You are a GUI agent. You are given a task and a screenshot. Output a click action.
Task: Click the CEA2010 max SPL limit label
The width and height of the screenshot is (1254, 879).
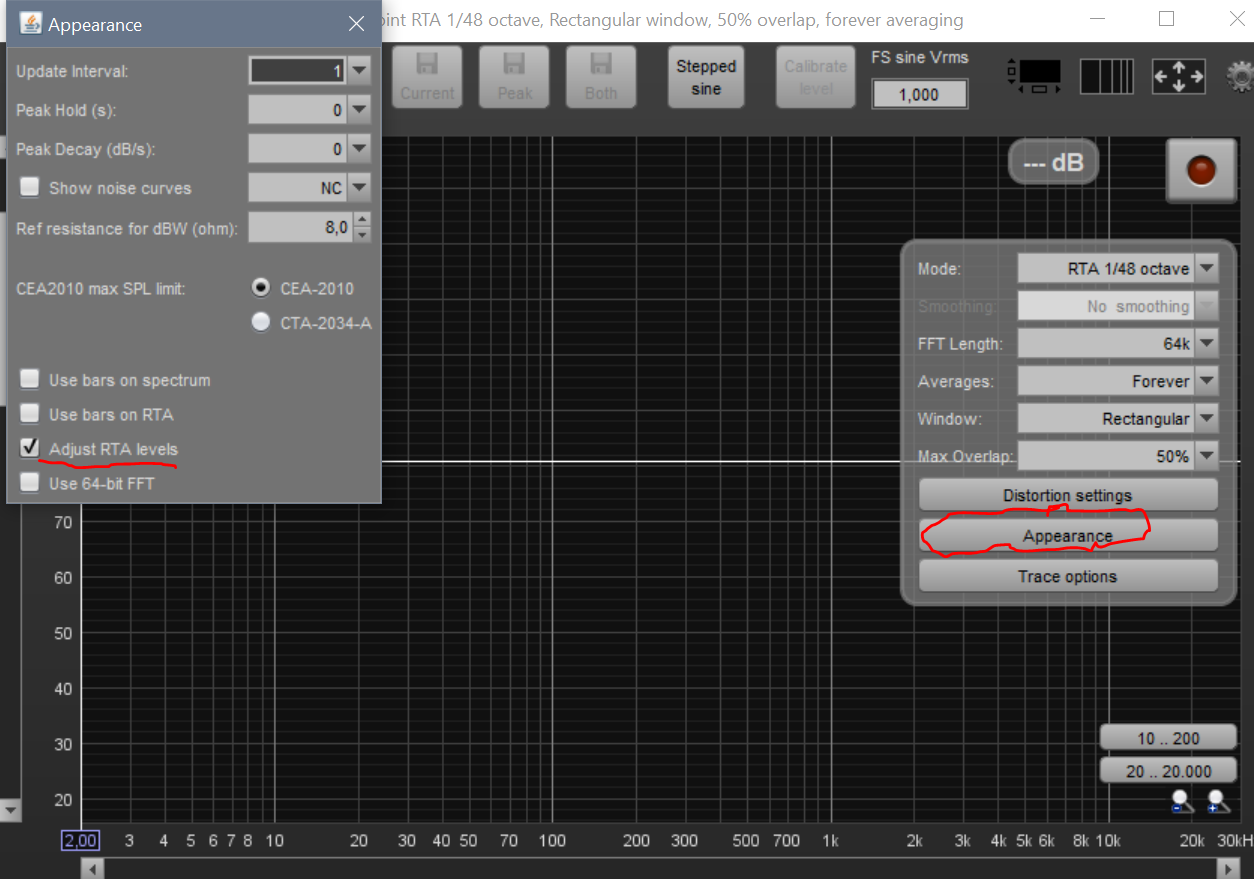point(101,288)
